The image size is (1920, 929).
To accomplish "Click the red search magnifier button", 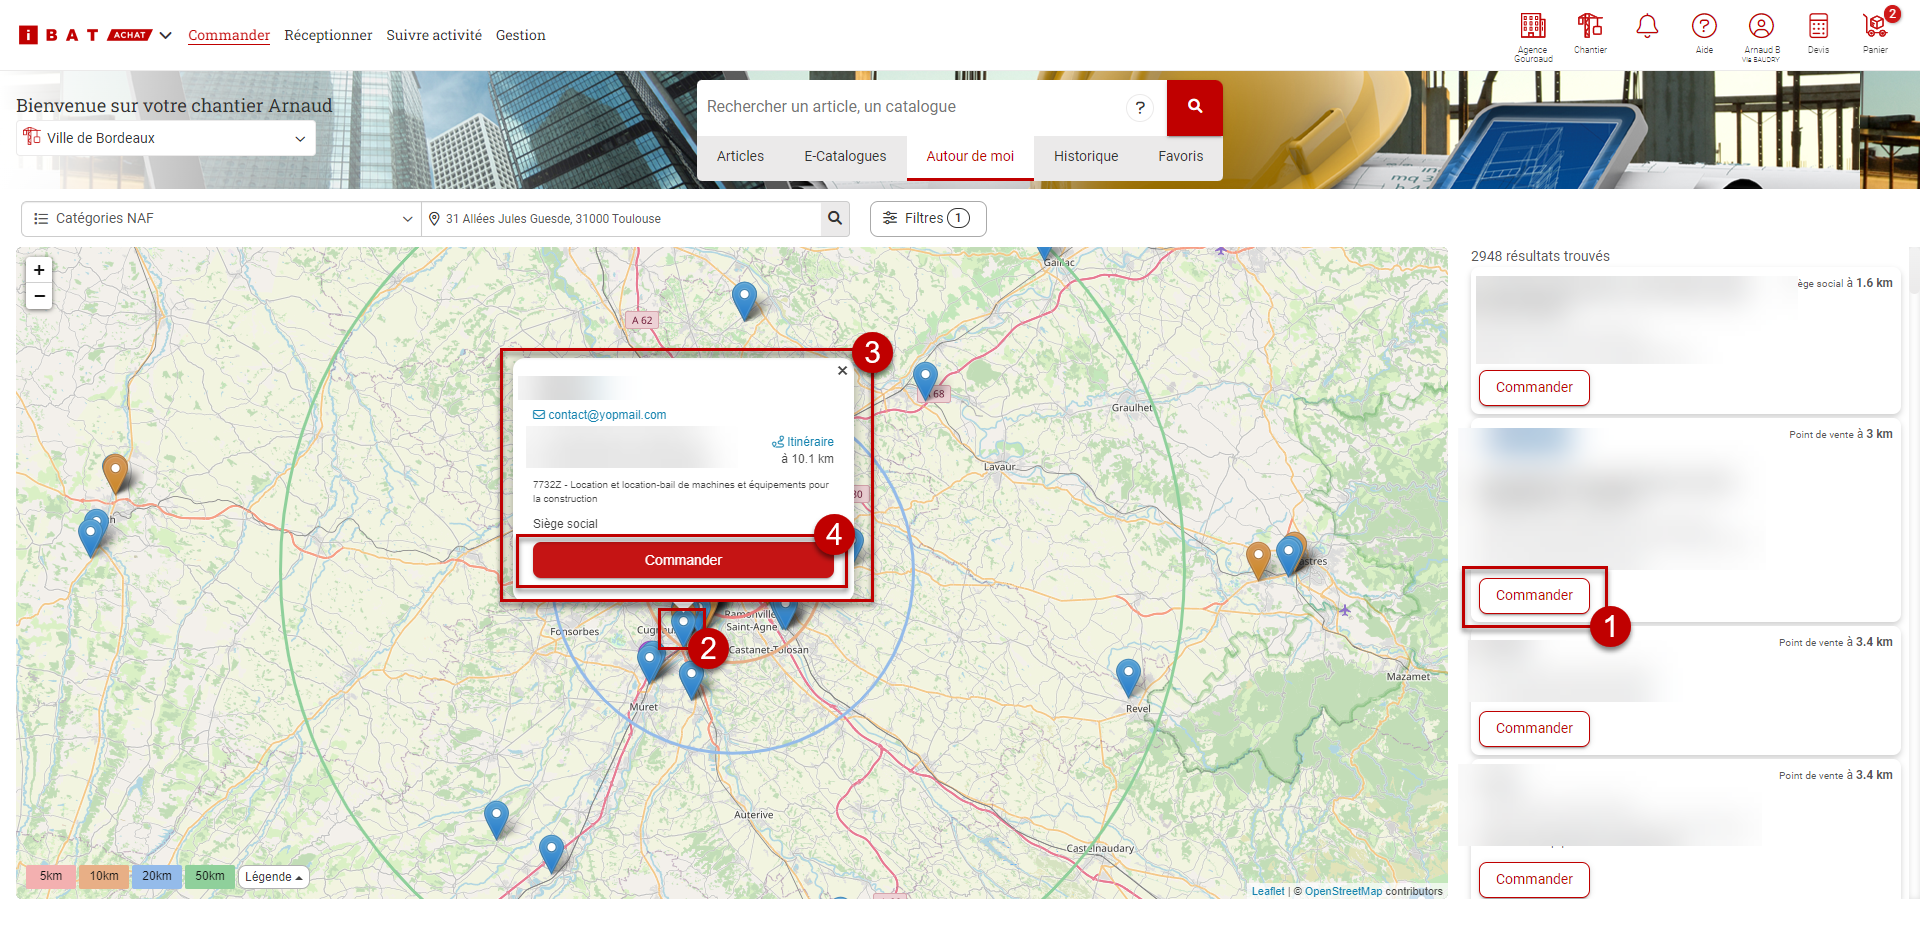I will 1195,107.
